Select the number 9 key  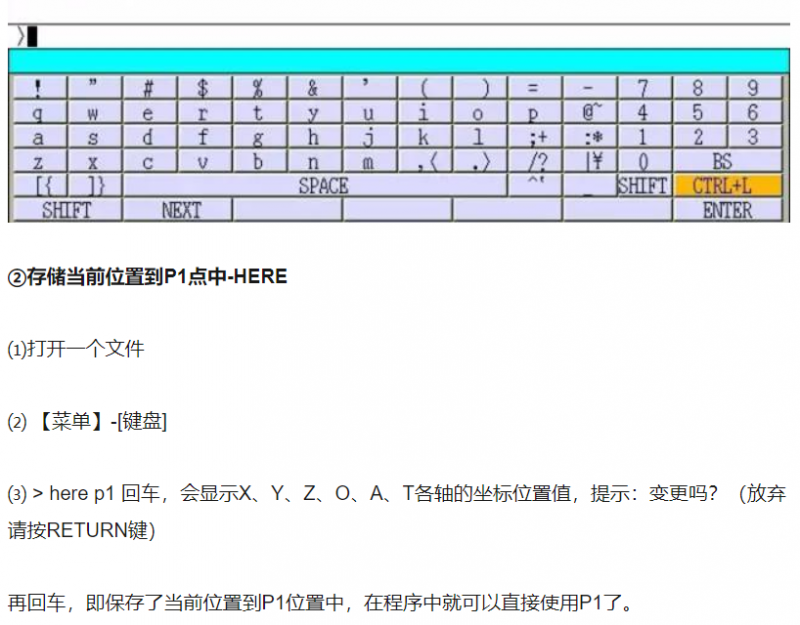(754, 88)
